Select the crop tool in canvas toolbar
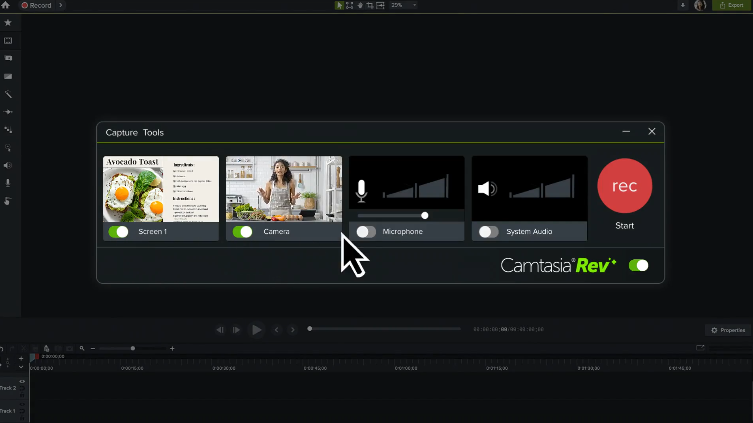 [x=369, y=5]
